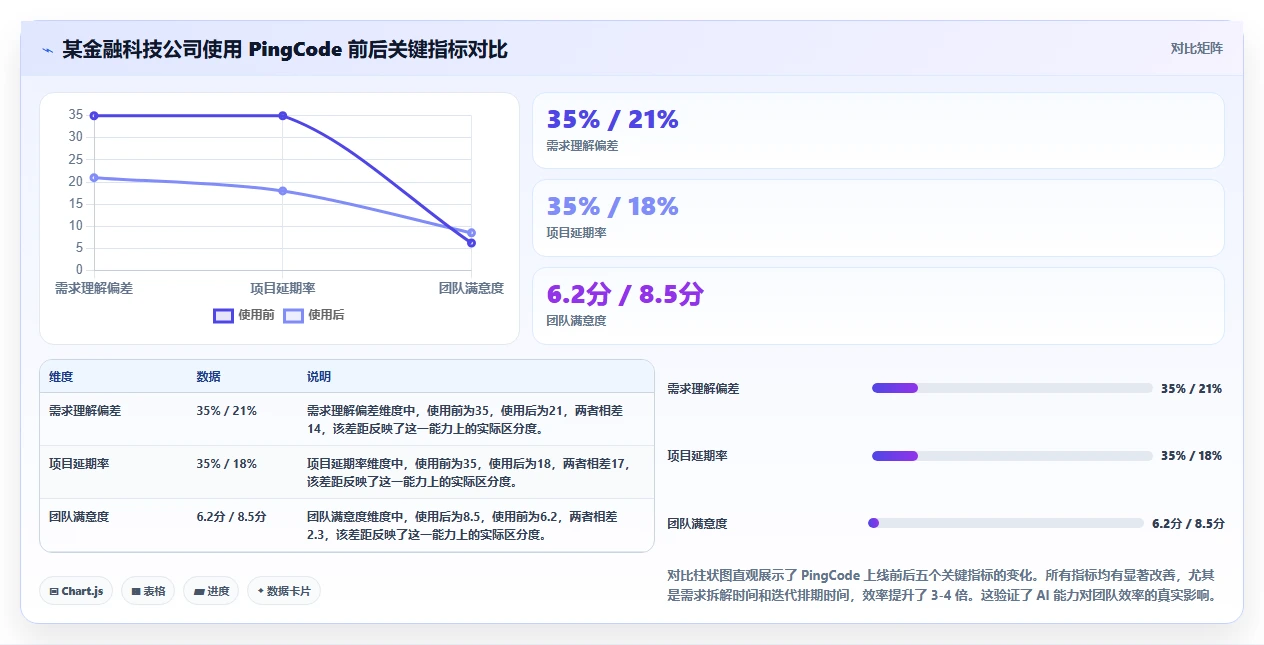Click the 团队满意度 x-axis label on chart
Screen dimensions: 1264x645
coord(471,288)
